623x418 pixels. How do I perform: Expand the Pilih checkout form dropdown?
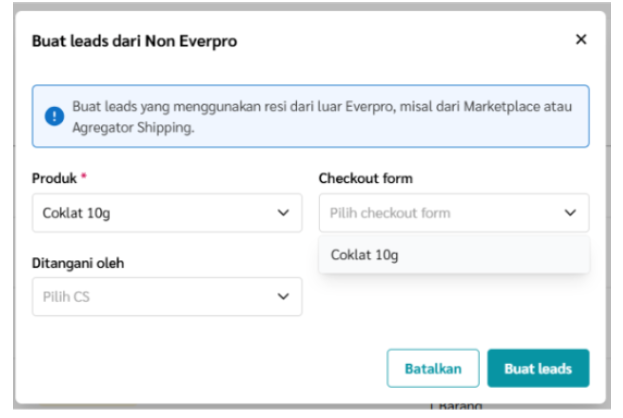click(x=454, y=213)
